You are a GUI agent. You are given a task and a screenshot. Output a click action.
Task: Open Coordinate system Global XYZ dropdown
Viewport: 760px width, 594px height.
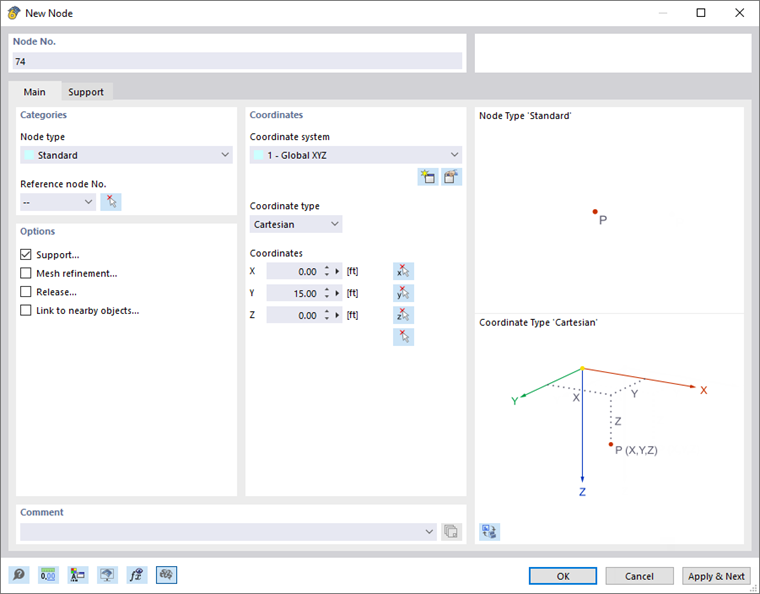point(356,155)
